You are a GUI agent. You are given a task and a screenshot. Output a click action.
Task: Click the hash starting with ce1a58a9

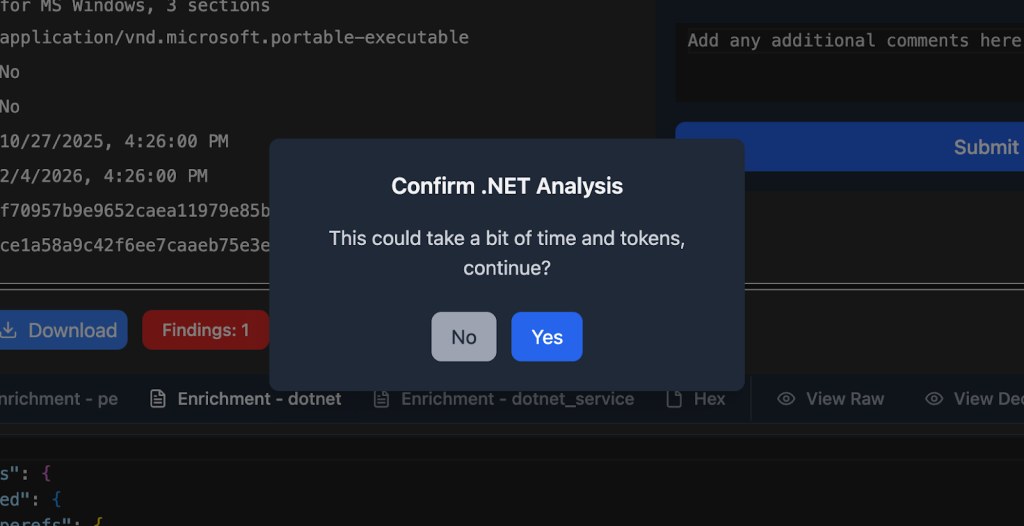[135, 245]
